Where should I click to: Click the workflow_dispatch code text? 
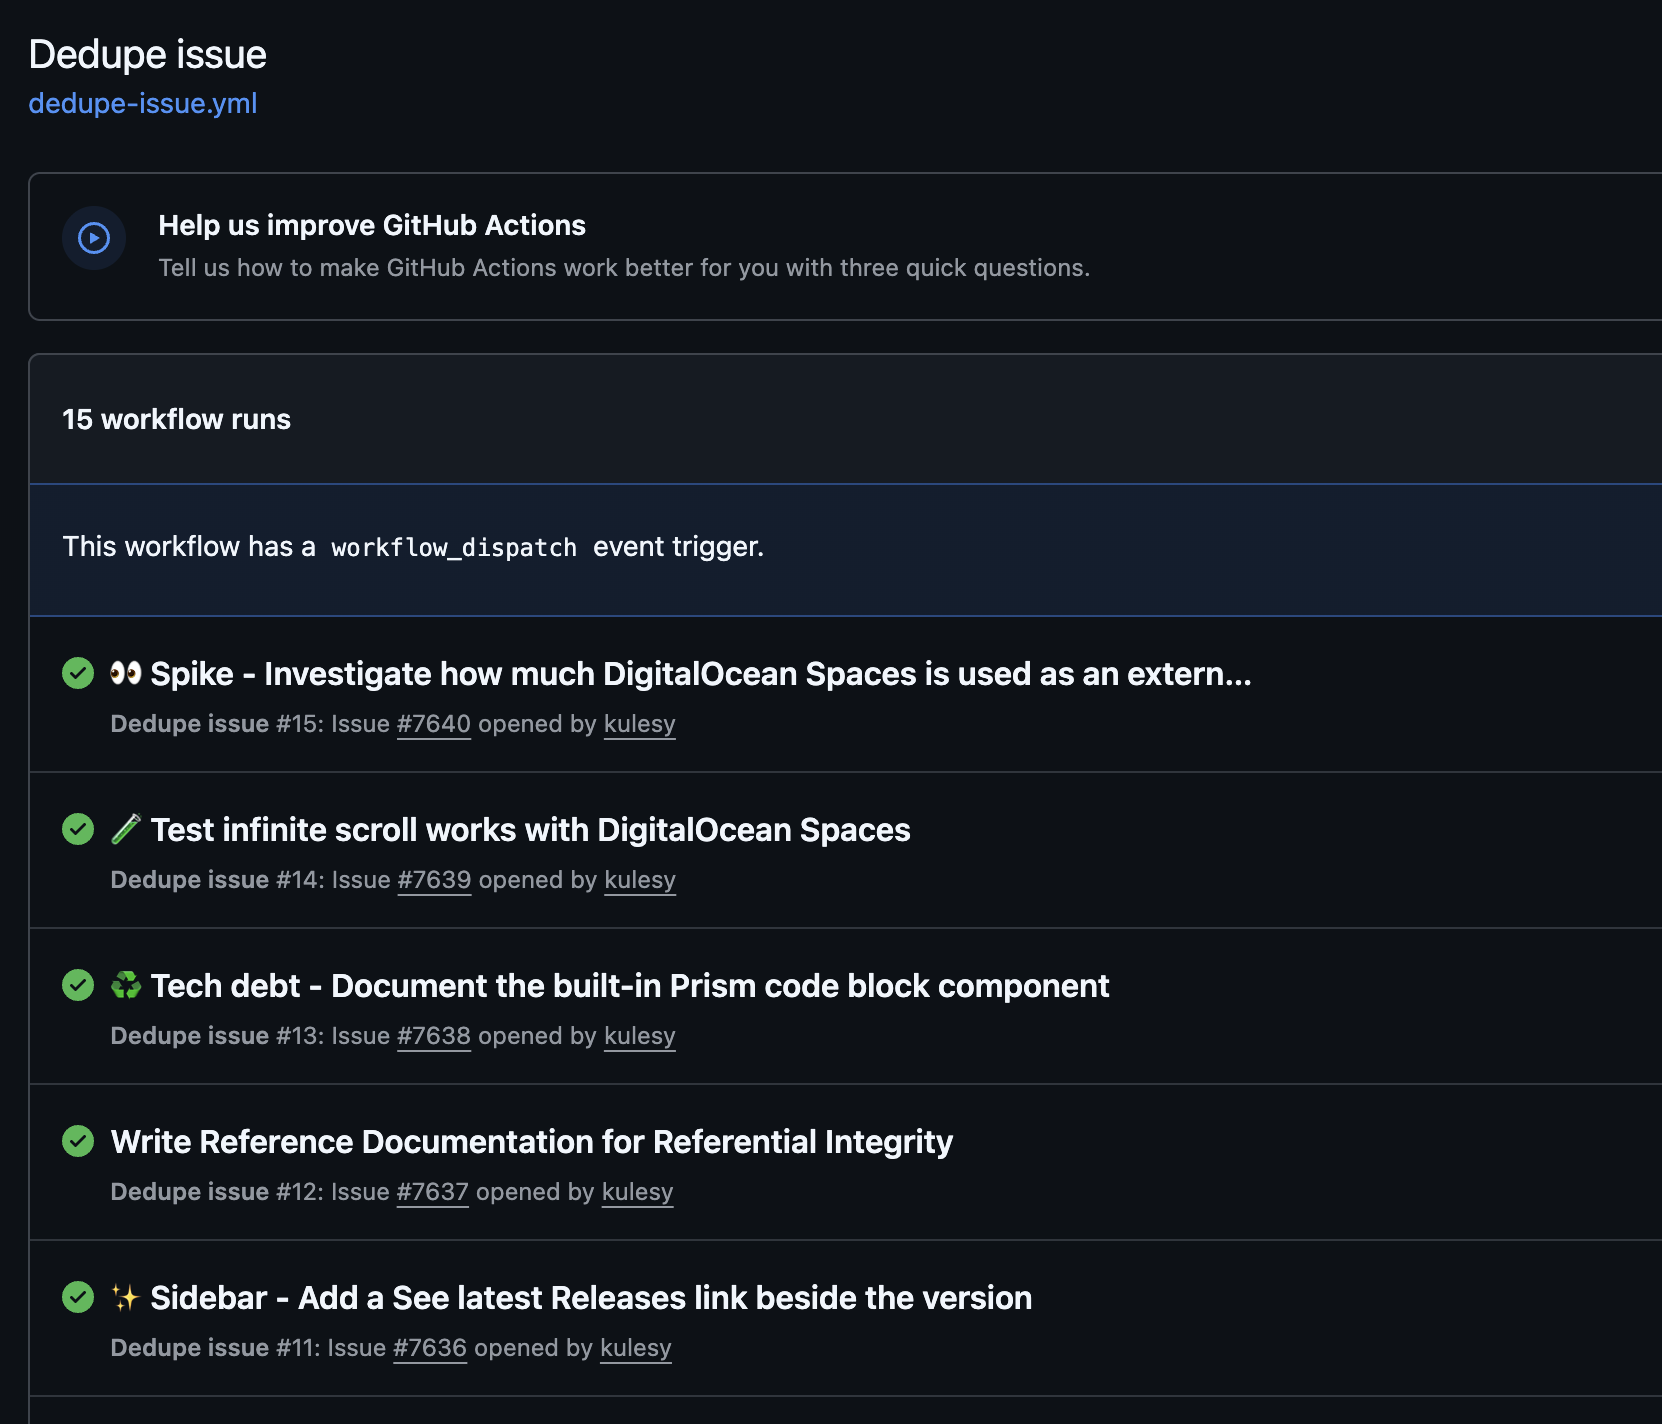[454, 548]
